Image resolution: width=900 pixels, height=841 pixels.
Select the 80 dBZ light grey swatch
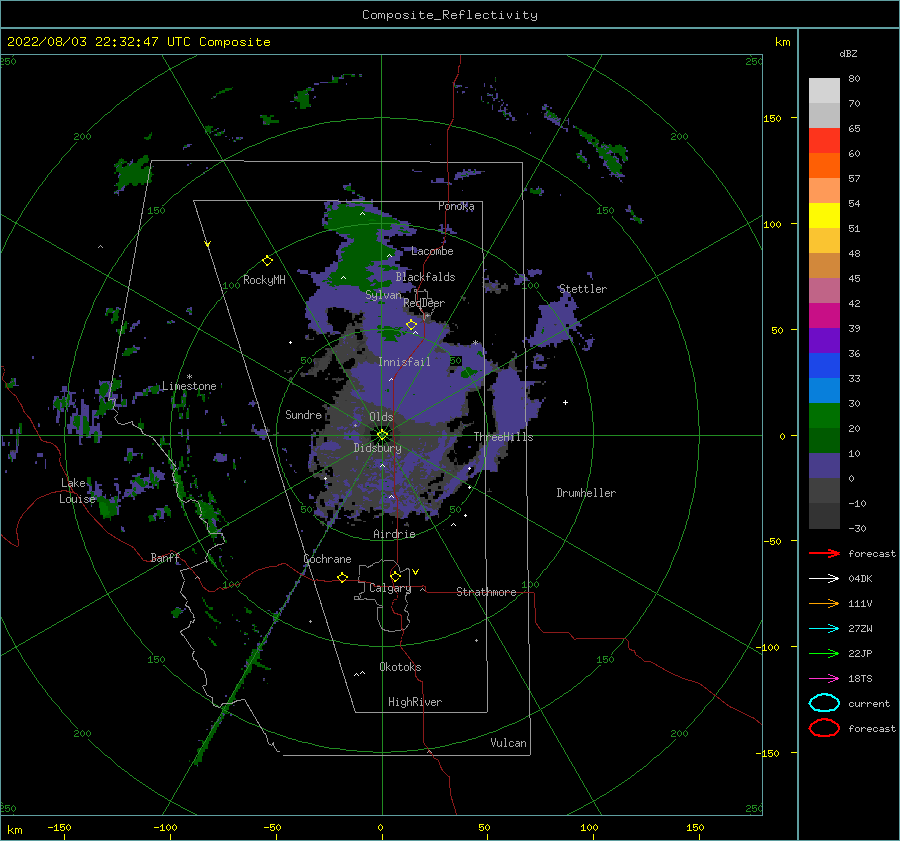pos(824,91)
